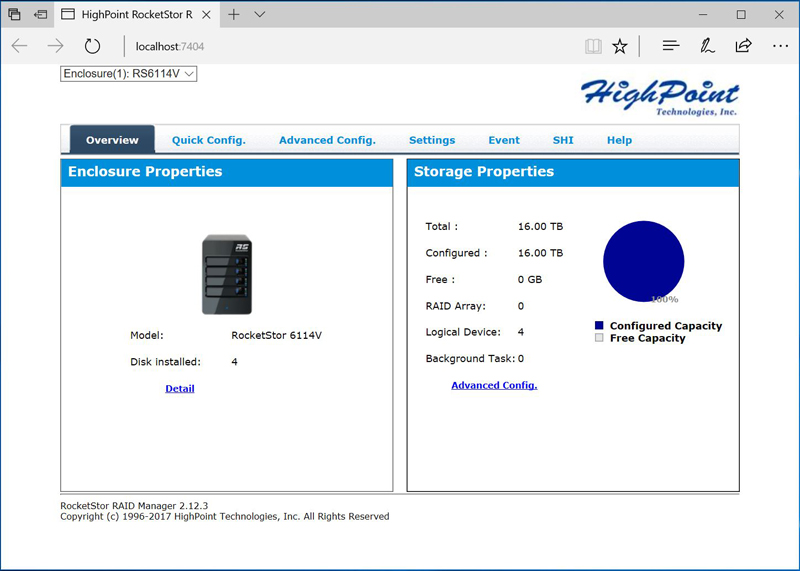800x571 pixels.
Task: Click the set tabs aside icon
Action: 38,15
